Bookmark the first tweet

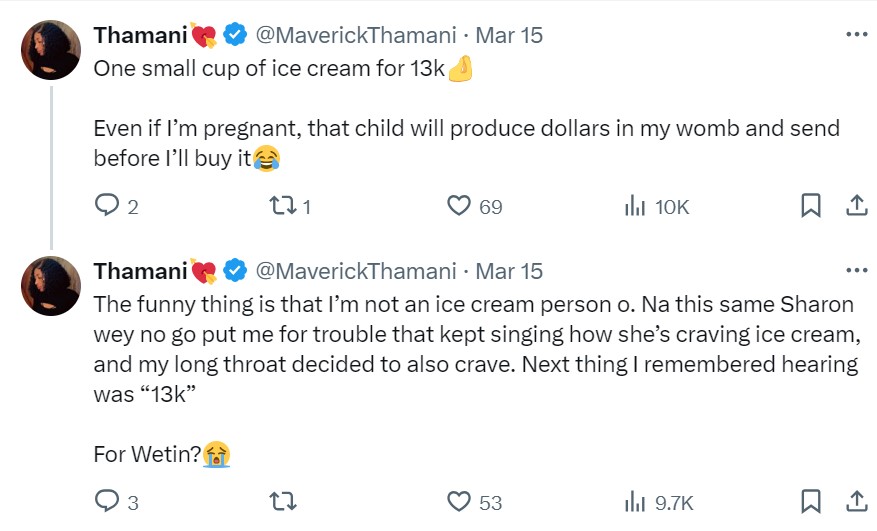[811, 206]
